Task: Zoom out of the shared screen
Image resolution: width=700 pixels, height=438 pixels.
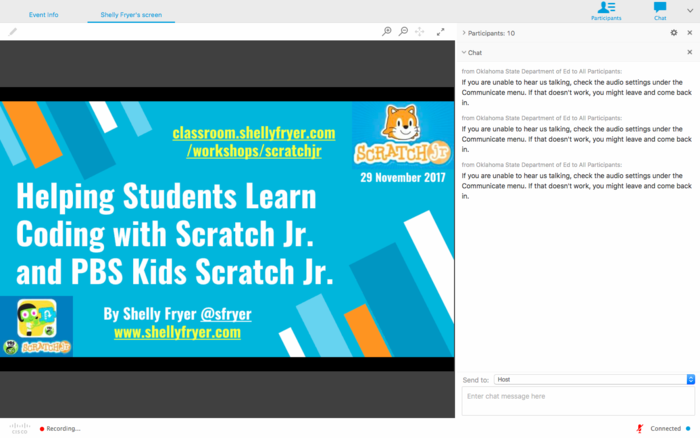Action: click(404, 32)
